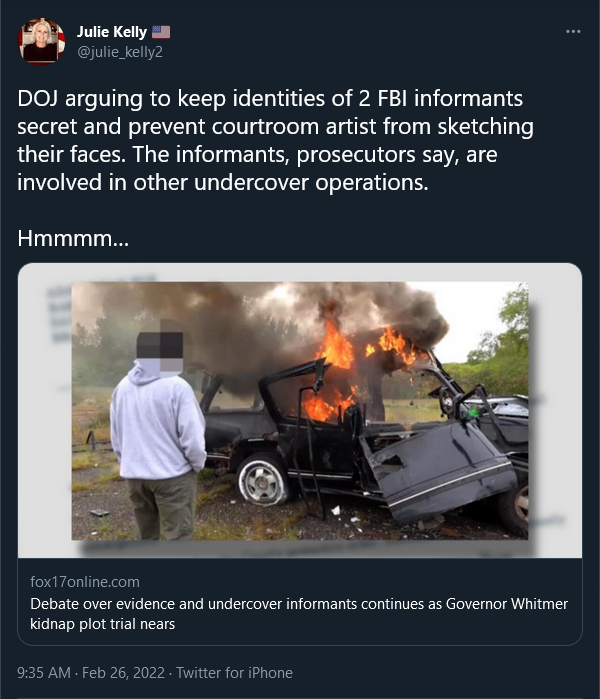The width and height of the screenshot is (600, 699).
Task: Click the Twitter for iPhone source label
Action: pos(234,672)
